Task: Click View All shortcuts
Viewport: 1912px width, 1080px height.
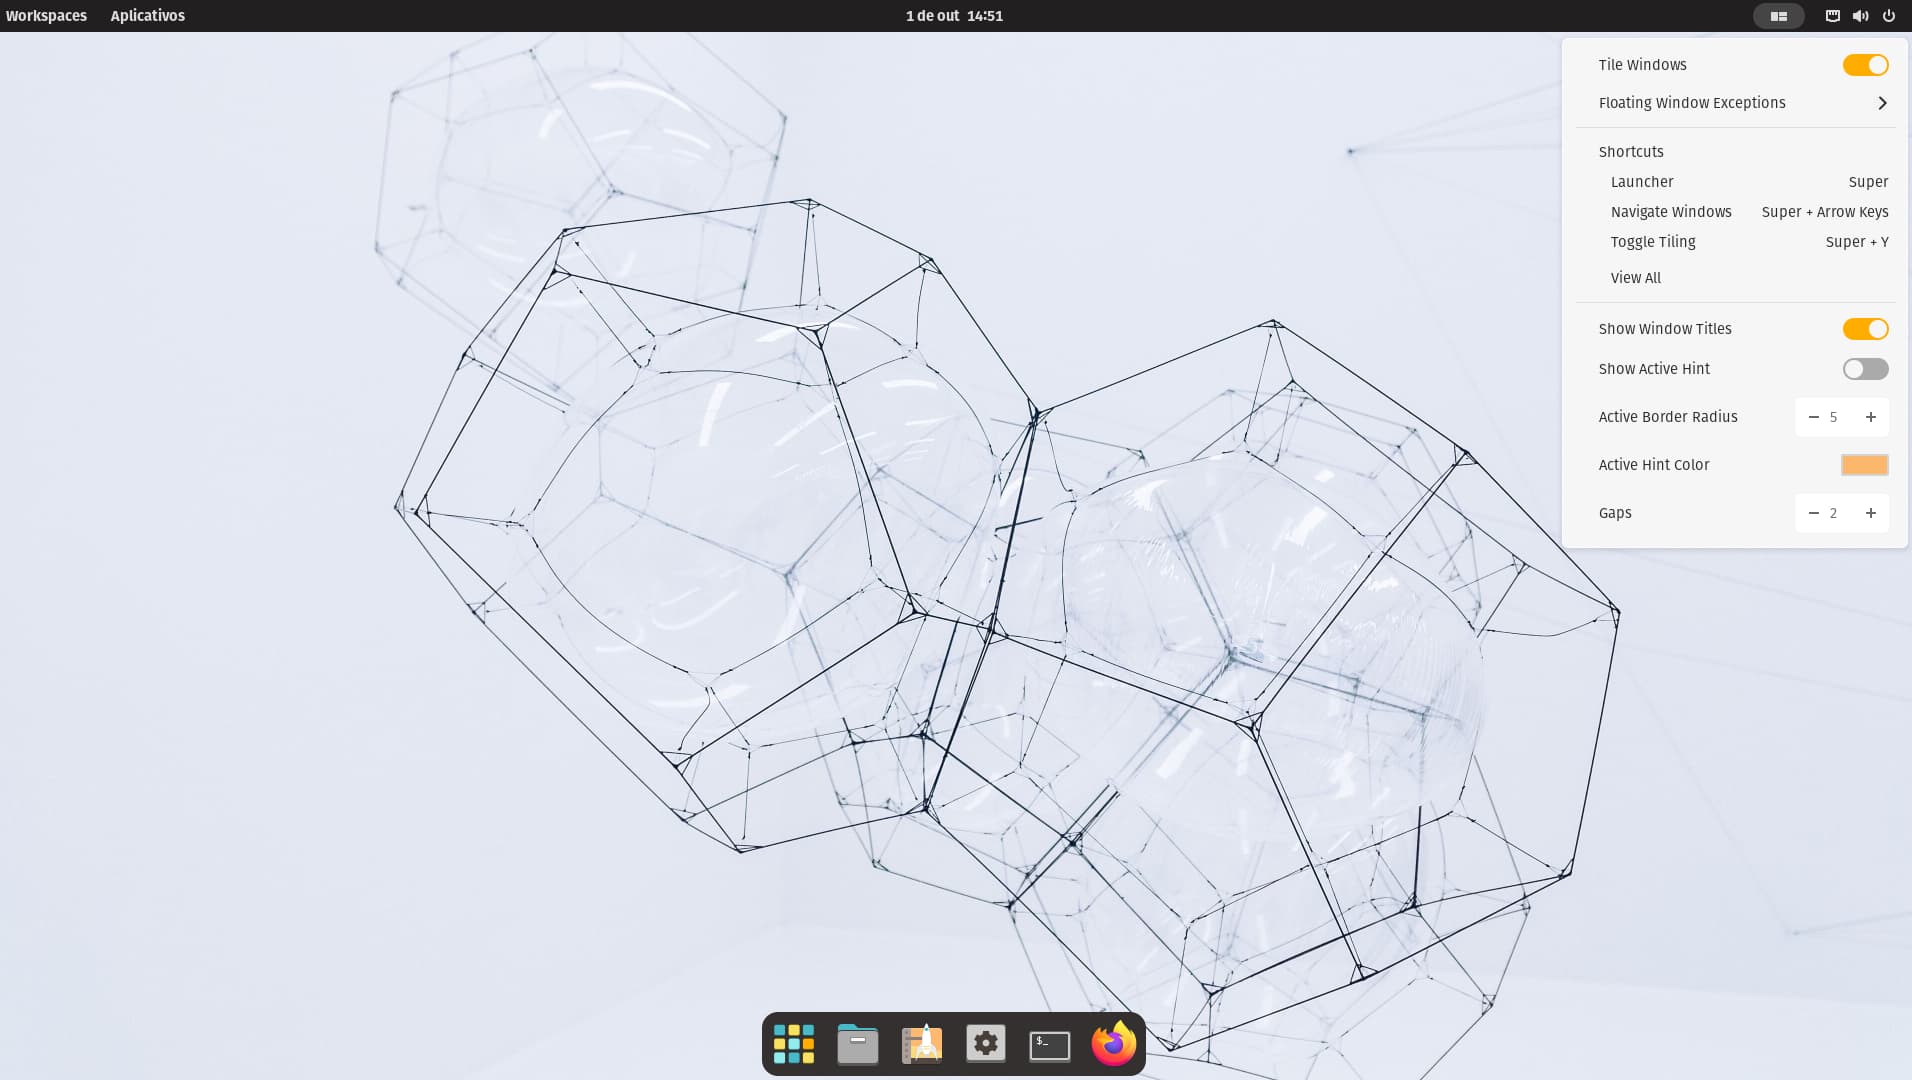Action: (1635, 278)
